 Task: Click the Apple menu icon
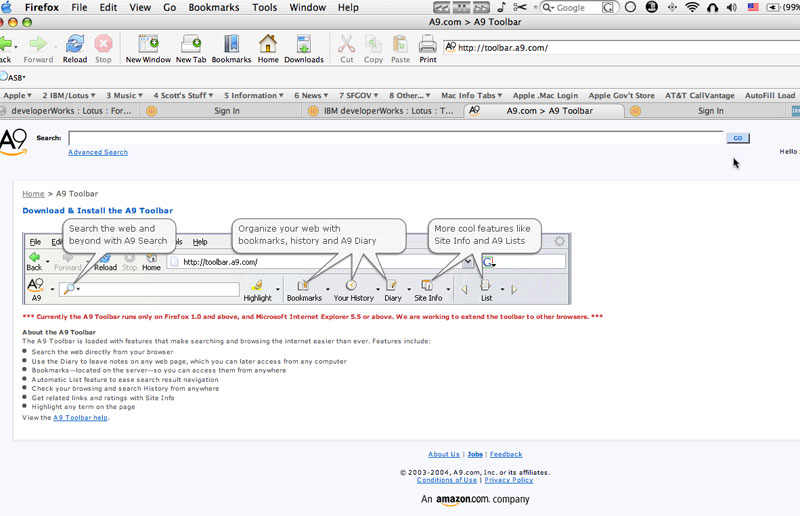(x=6, y=7)
